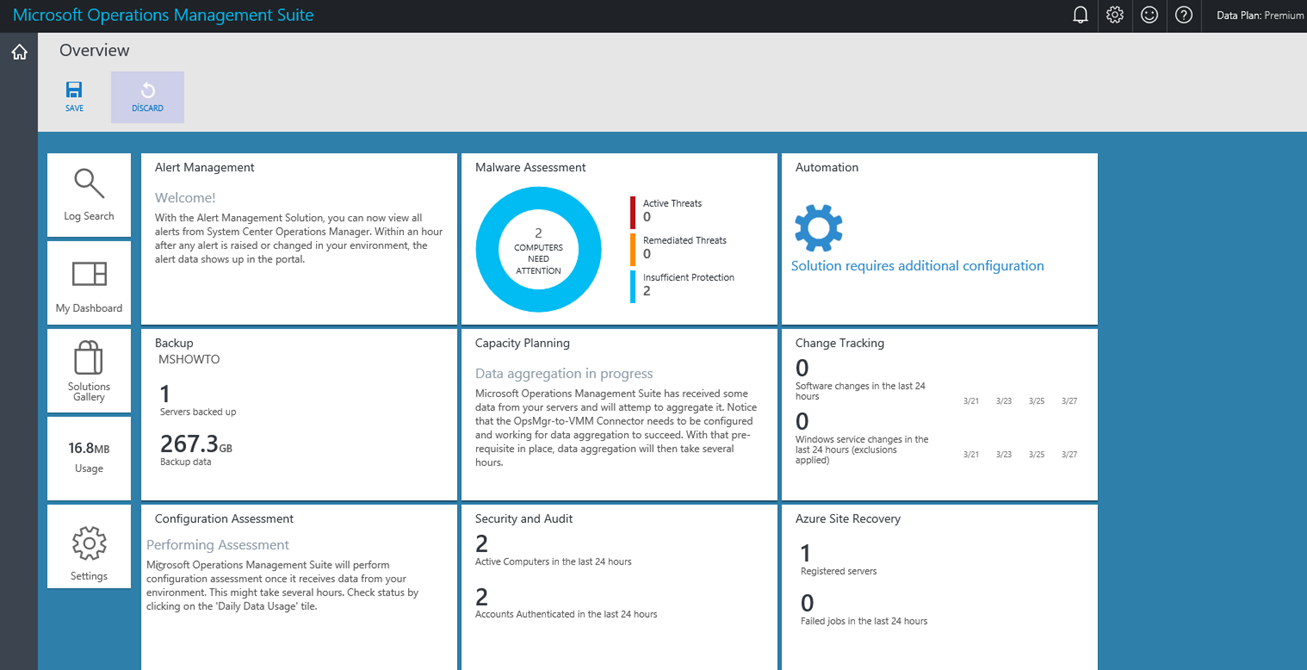The height and width of the screenshot is (670, 1307).
Task: Follow the 'Solution requires additional configuration' link
Action: point(917,266)
